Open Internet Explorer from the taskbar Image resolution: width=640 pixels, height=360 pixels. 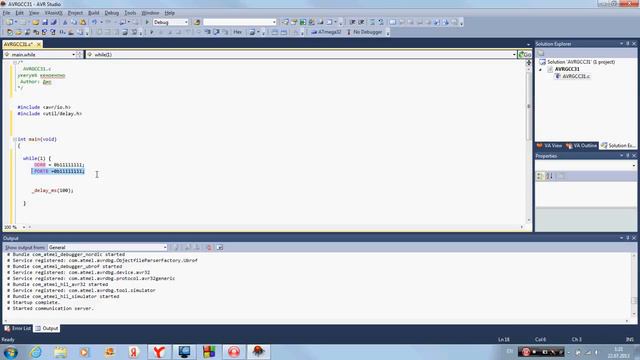coord(36,352)
